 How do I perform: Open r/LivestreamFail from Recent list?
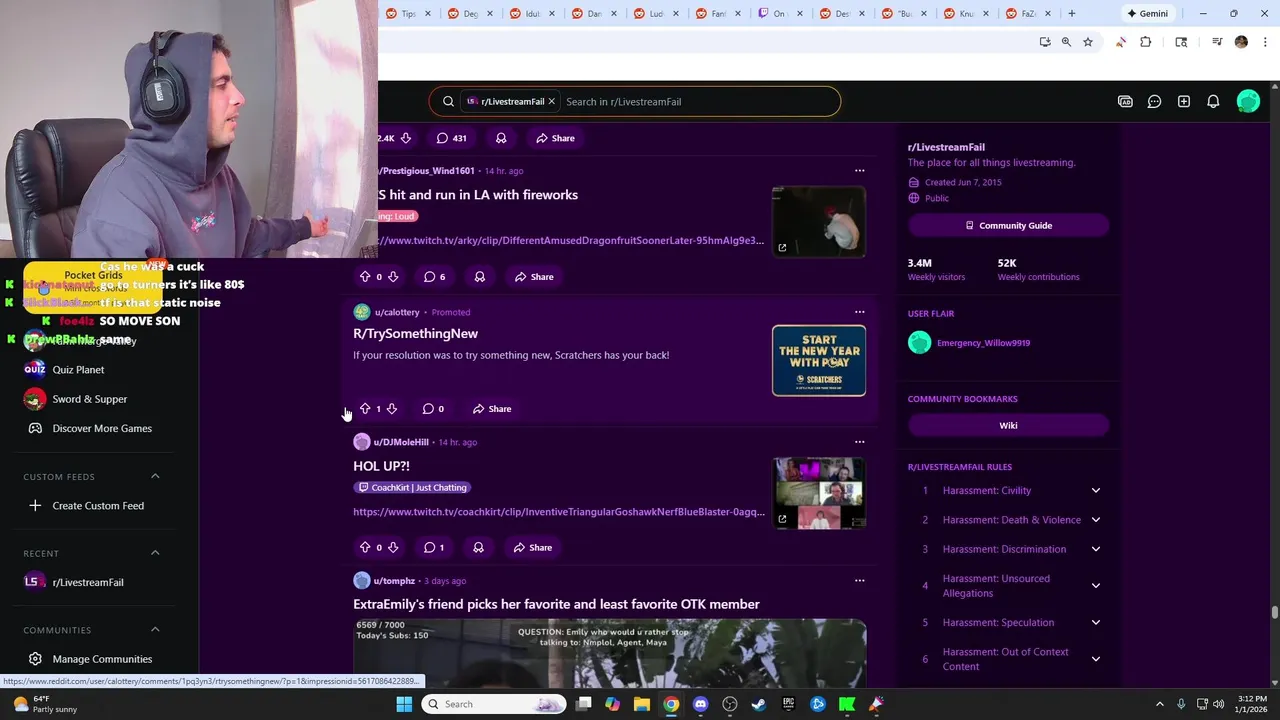pos(88,582)
